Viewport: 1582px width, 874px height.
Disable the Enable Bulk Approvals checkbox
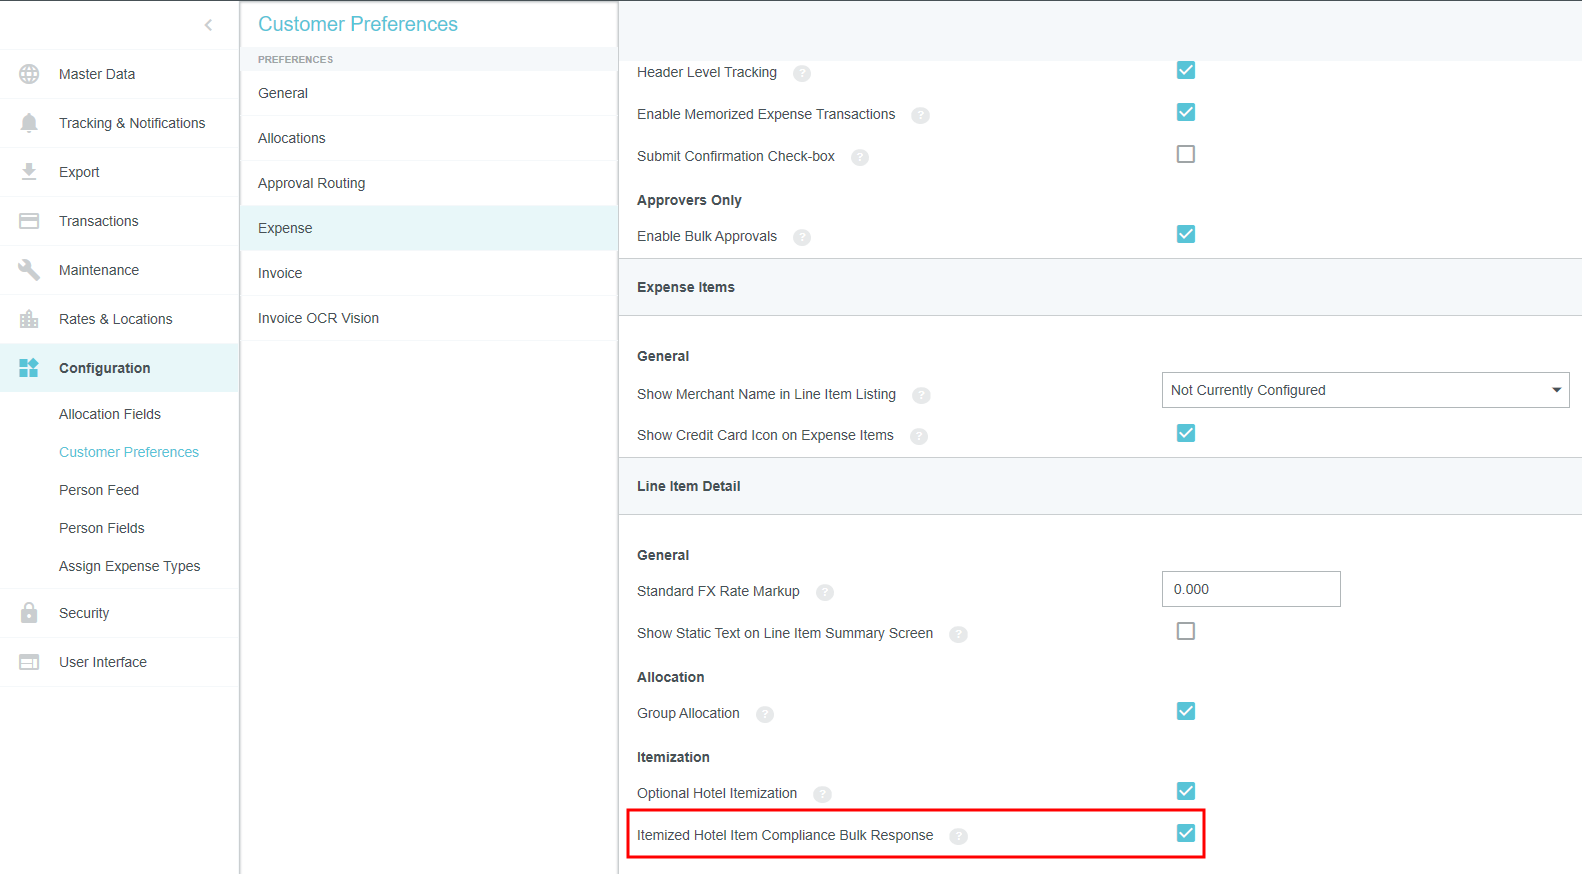(x=1186, y=234)
